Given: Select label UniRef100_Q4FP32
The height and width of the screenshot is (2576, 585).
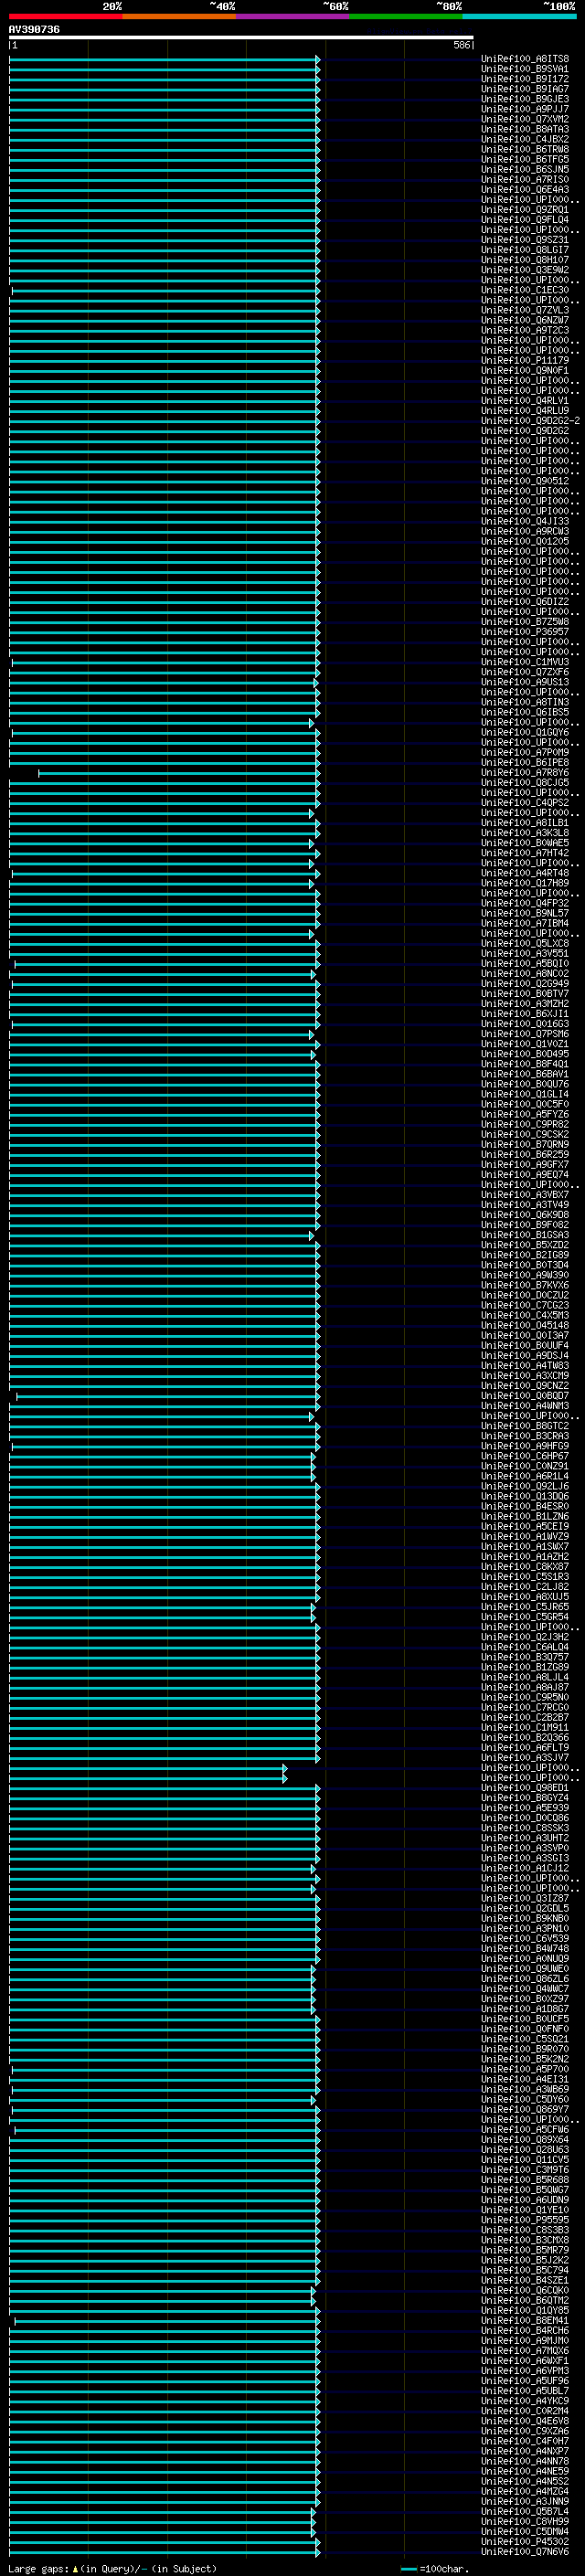Looking at the screenshot, I should click(525, 904).
